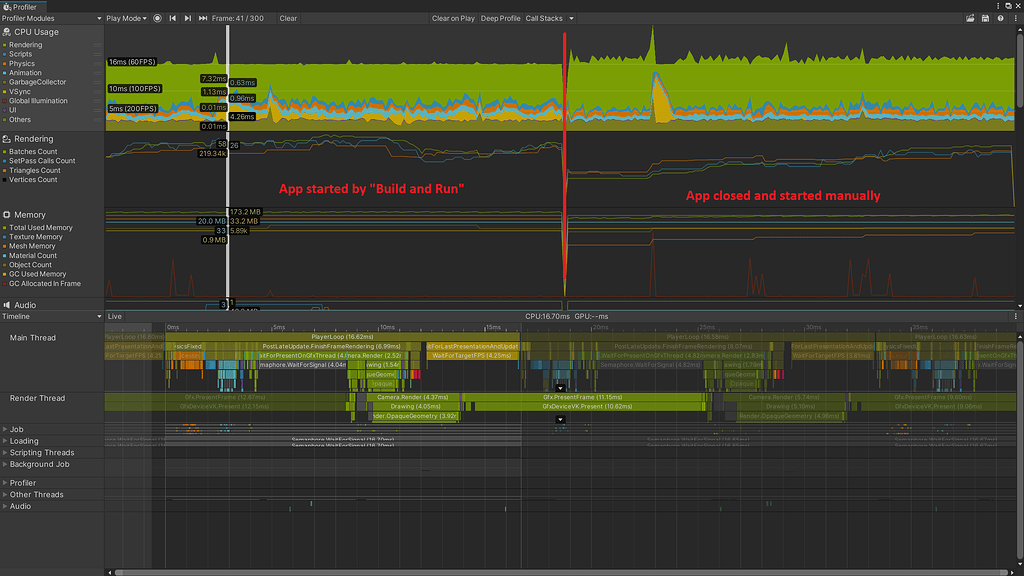Open the Call Stacks options menu
Viewport: 1024px width, 576px height.
point(570,18)
